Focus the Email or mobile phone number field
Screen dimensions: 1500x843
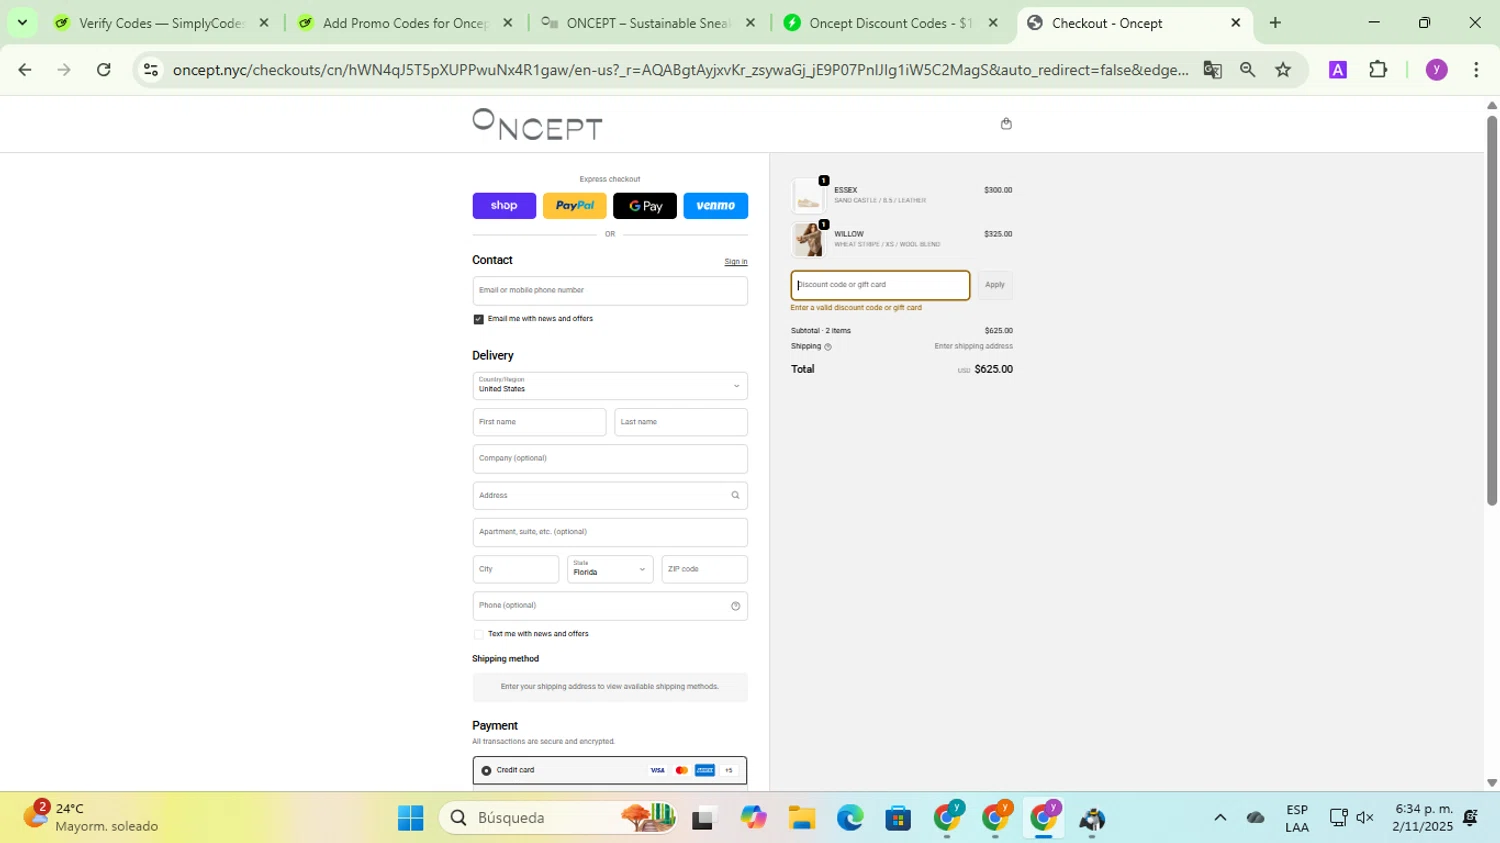tap(610, 291)
